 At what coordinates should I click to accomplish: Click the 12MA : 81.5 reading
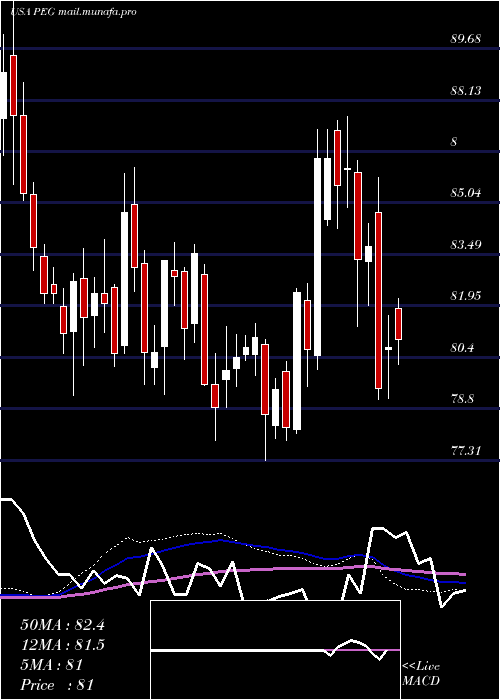62,645
